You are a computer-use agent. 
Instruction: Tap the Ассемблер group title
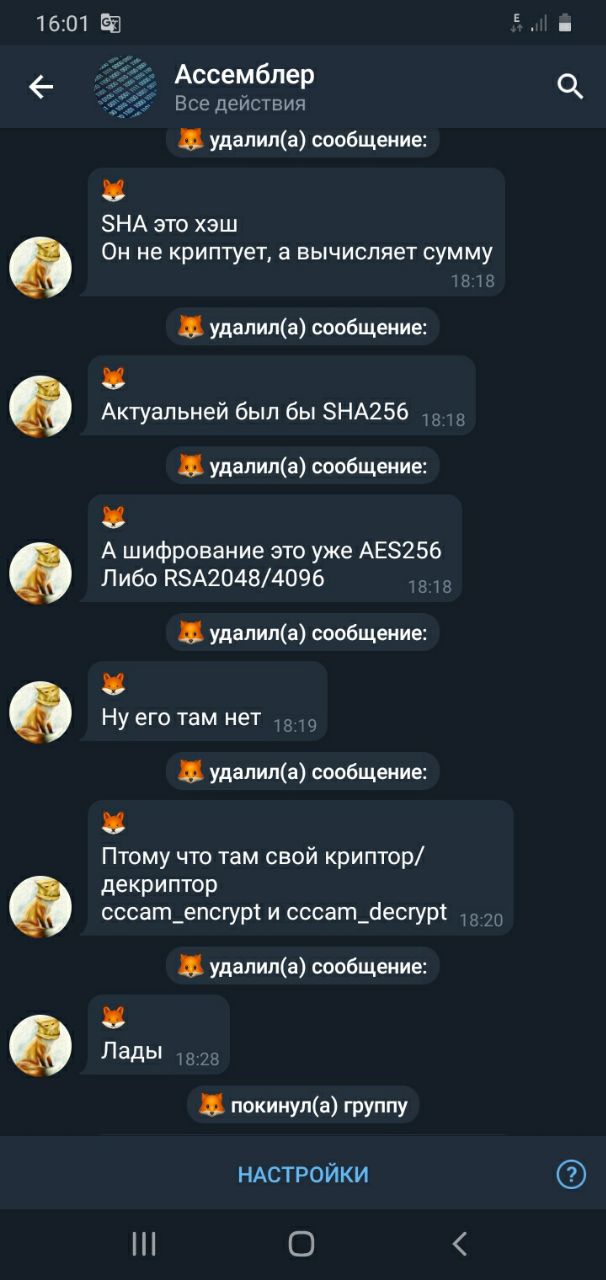[244, 74]
